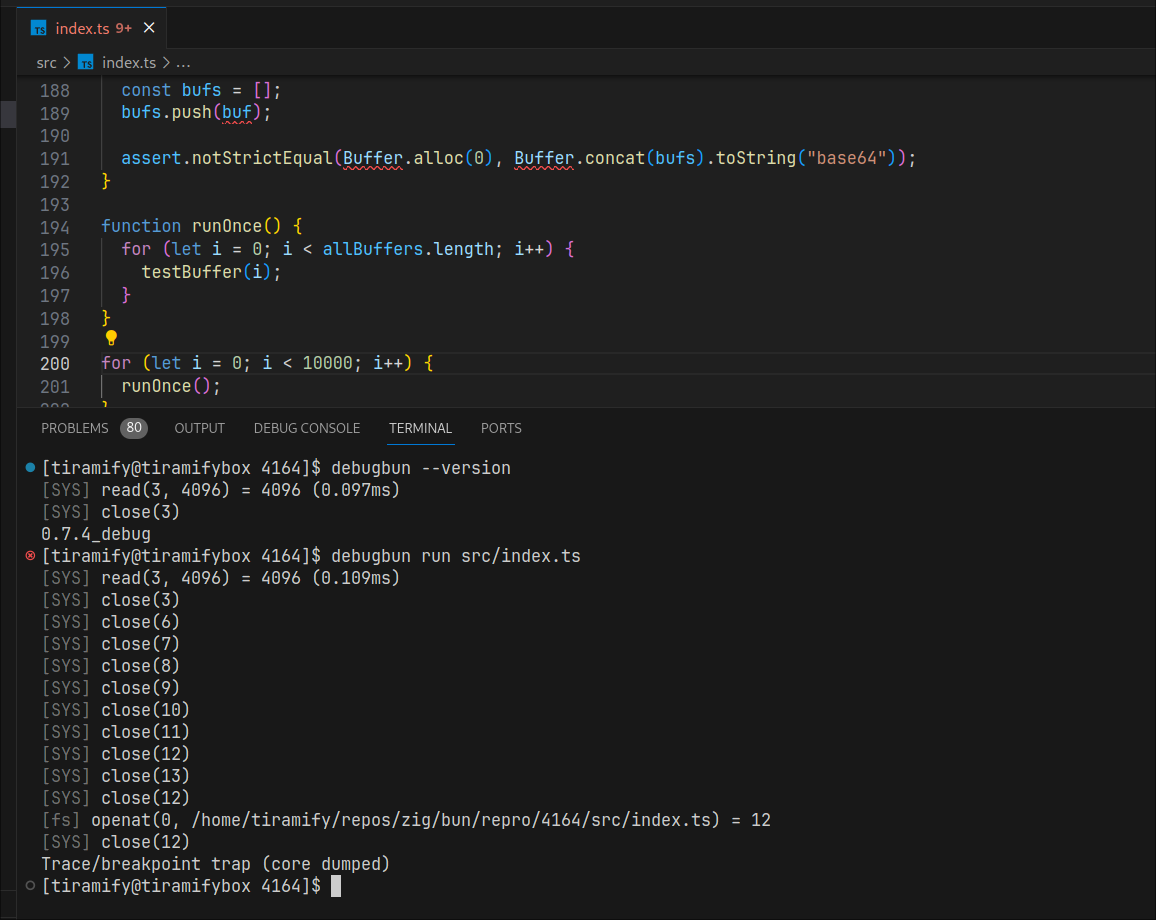Open the PROBLEMS panel
Screen dimensions: 1156x920
74,428
